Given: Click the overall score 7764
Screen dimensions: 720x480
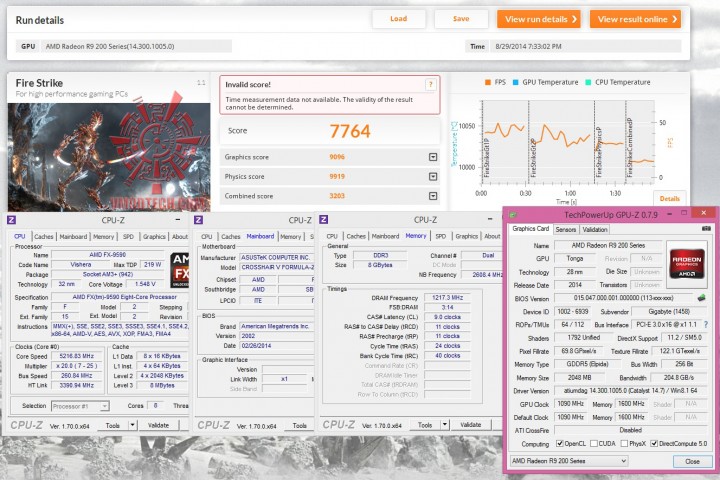Looking at the screenshot, I should click(x=350, y=131).
